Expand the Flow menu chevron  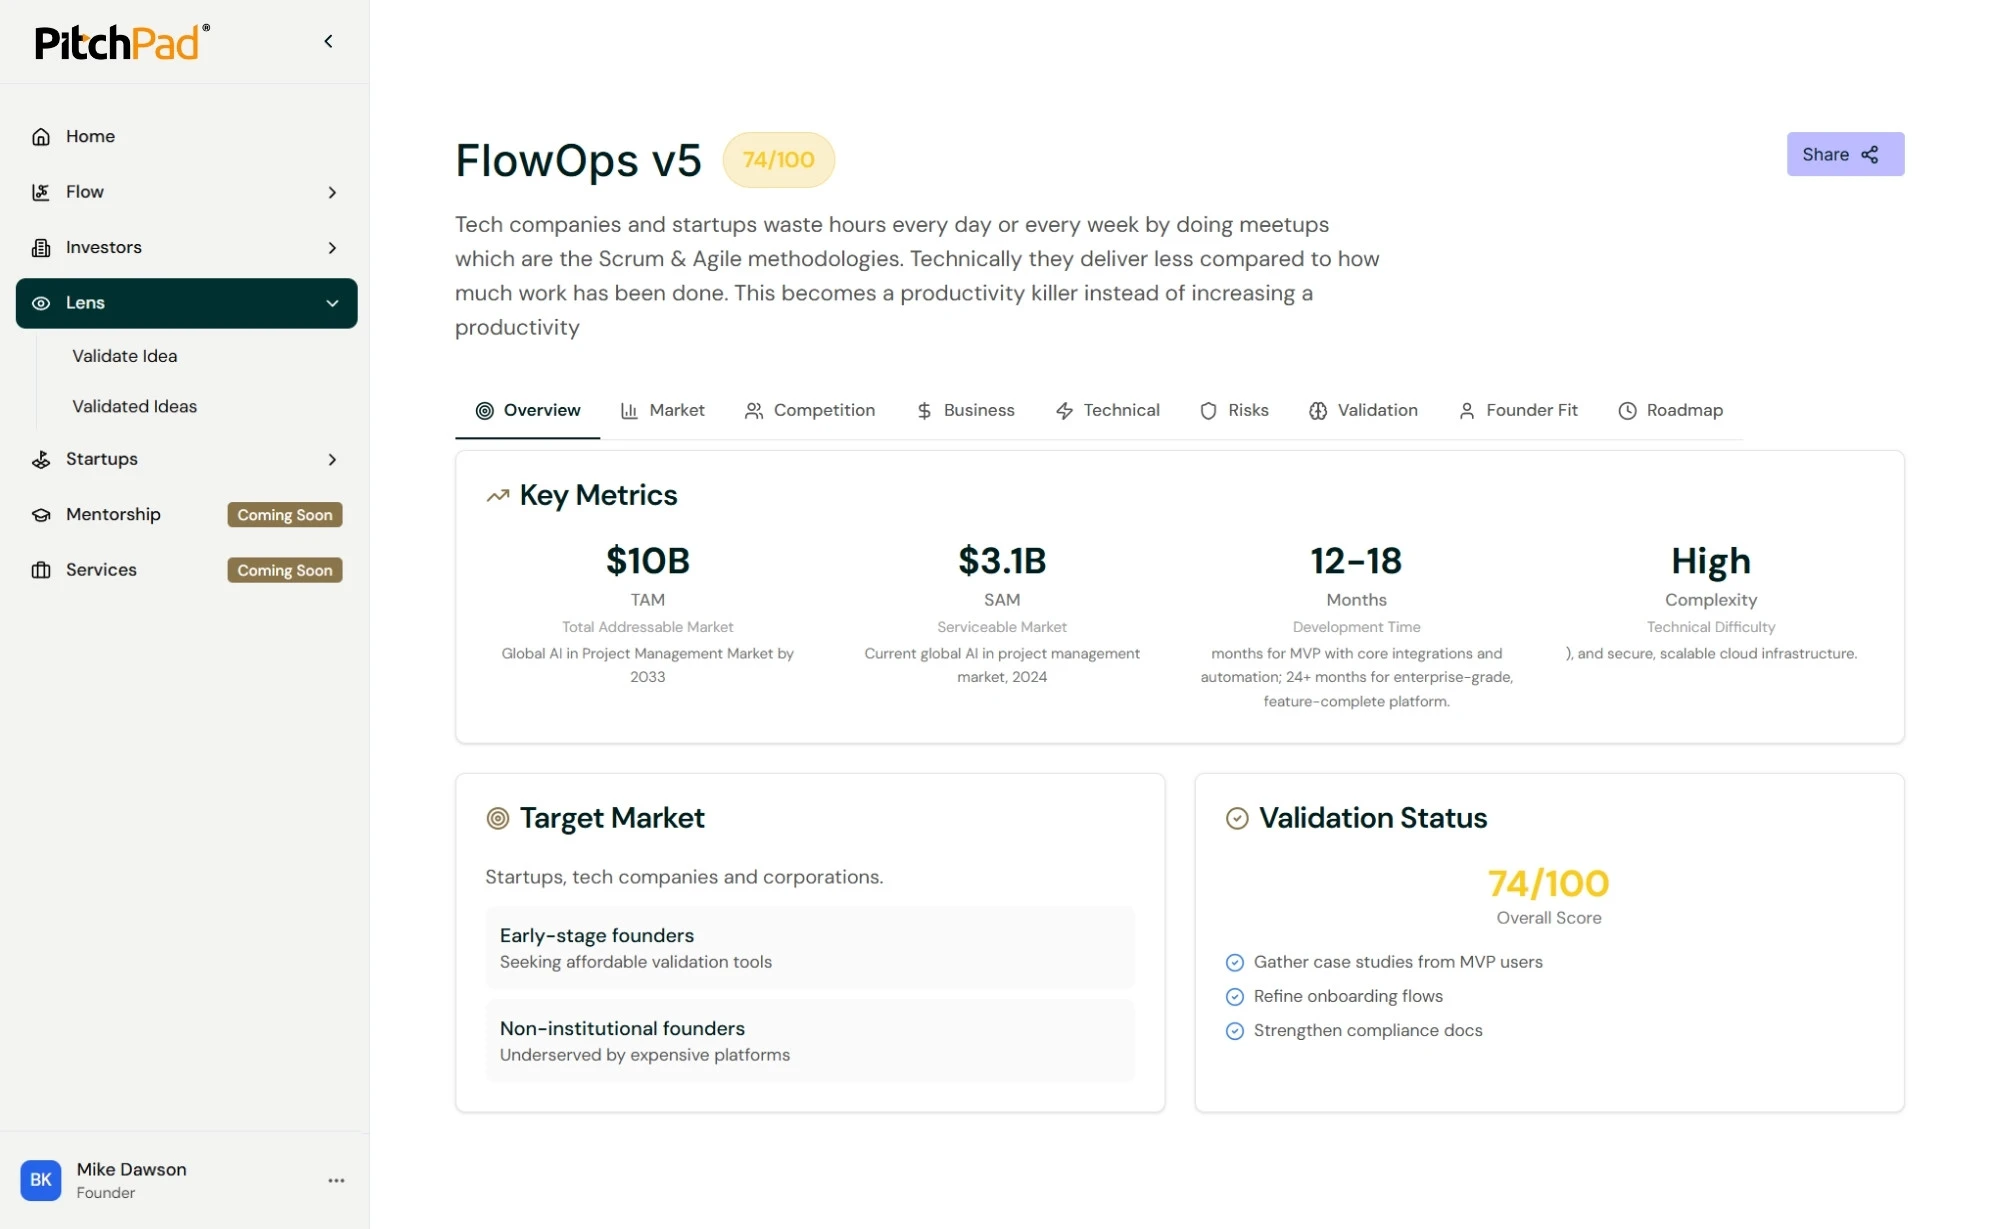332,192
